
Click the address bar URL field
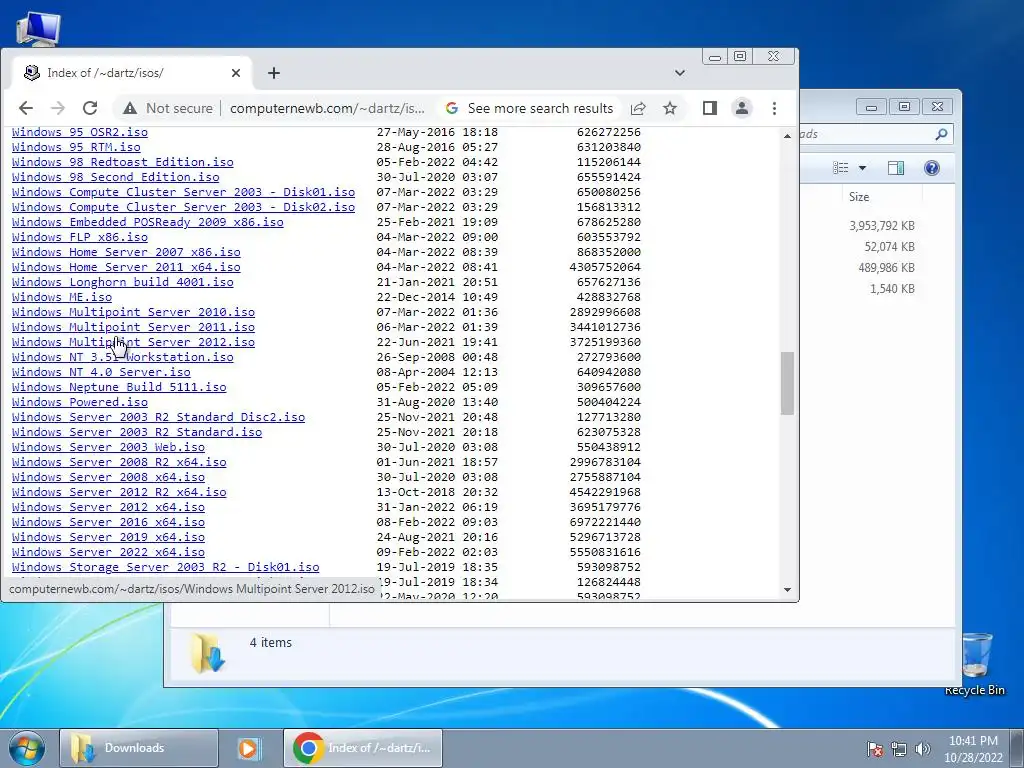(327, 108)
